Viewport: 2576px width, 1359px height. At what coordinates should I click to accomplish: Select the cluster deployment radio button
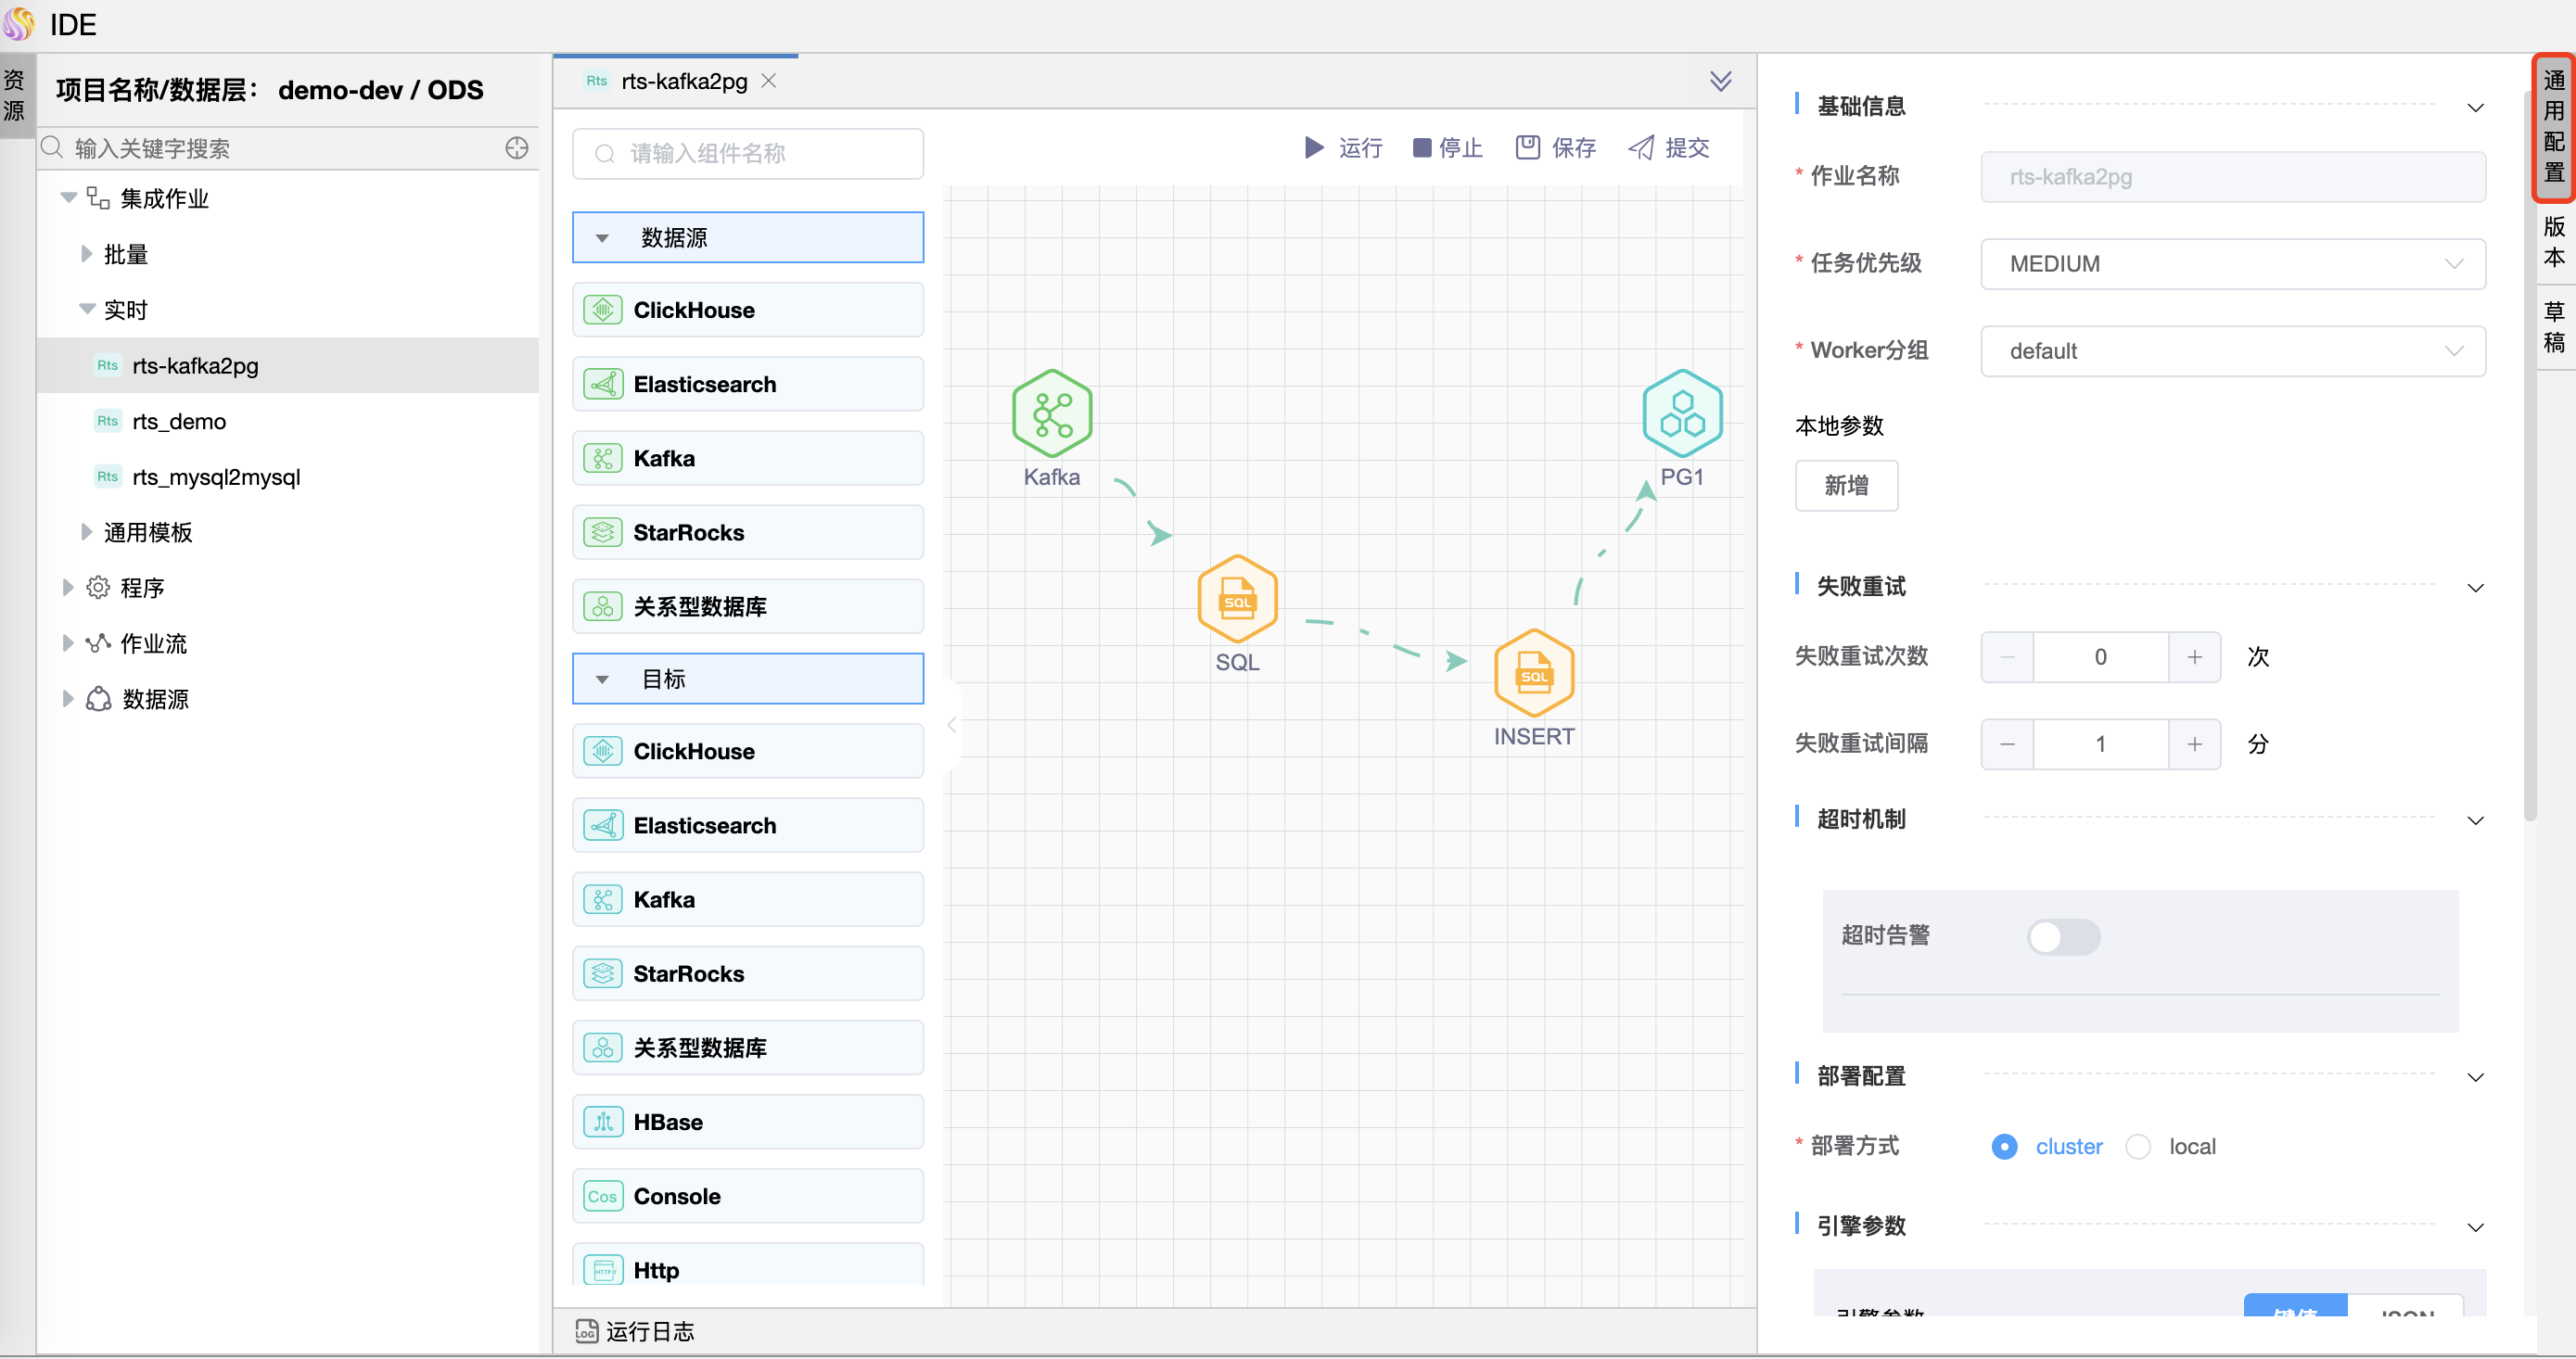(2003, 1147)
